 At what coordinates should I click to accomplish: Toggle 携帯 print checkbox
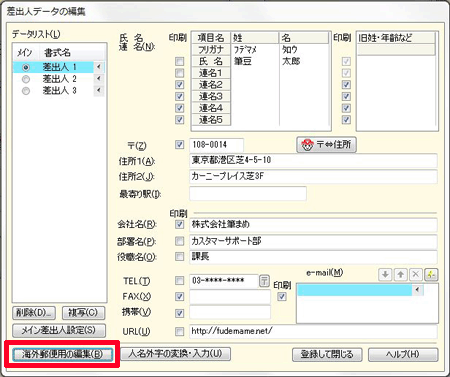(x=180, y=313)
